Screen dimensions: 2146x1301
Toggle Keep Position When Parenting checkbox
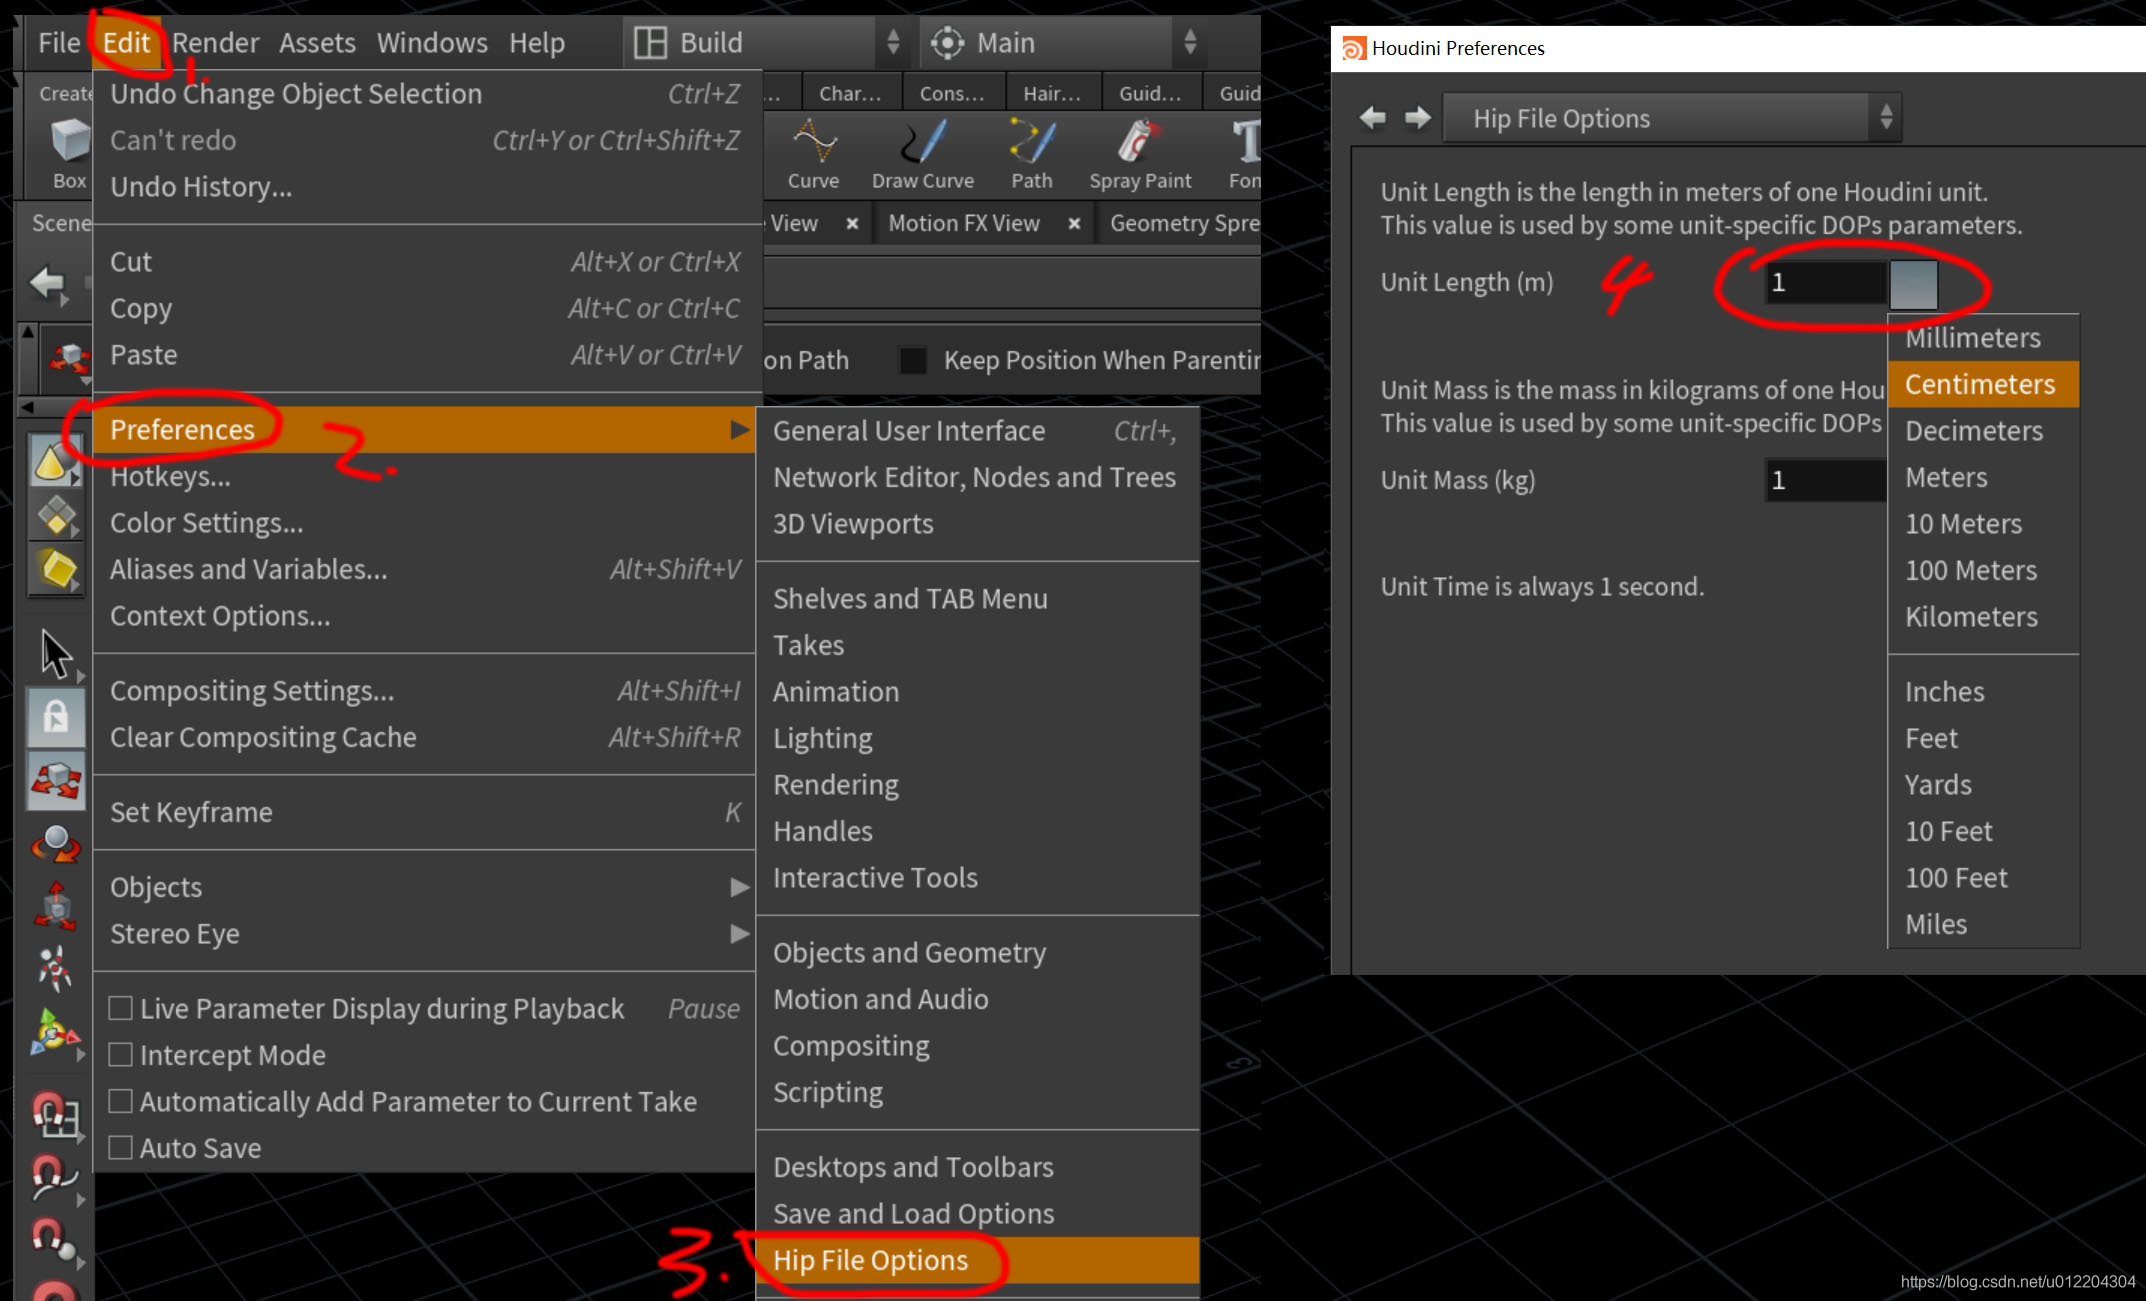913,360
